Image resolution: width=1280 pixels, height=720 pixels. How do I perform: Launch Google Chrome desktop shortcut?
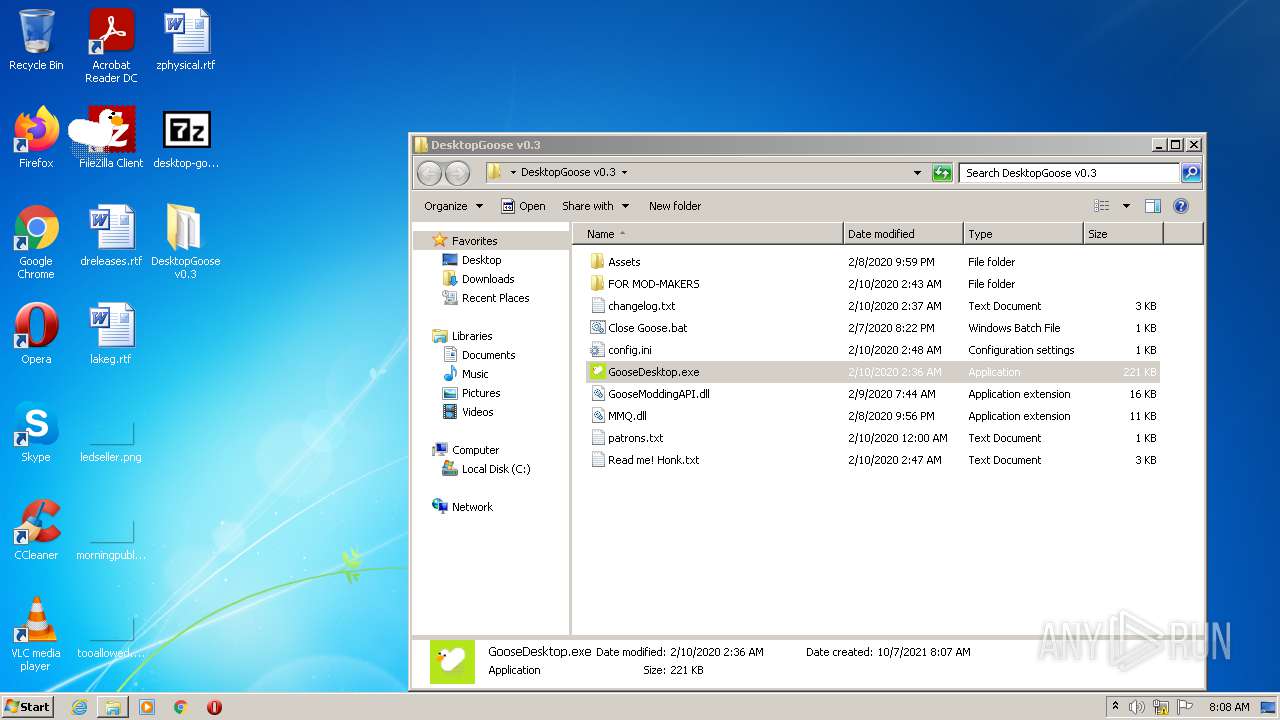36,242
